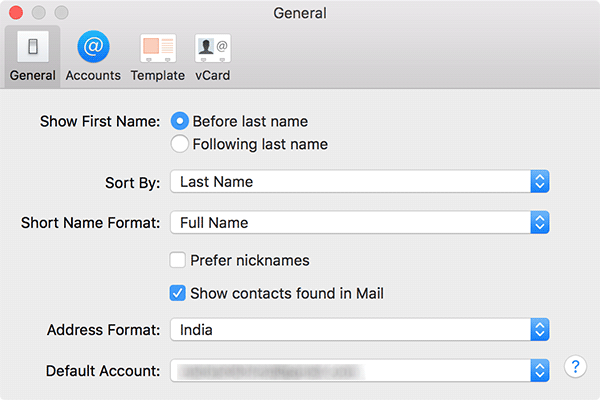Click the Default Account label

[103, 371]
